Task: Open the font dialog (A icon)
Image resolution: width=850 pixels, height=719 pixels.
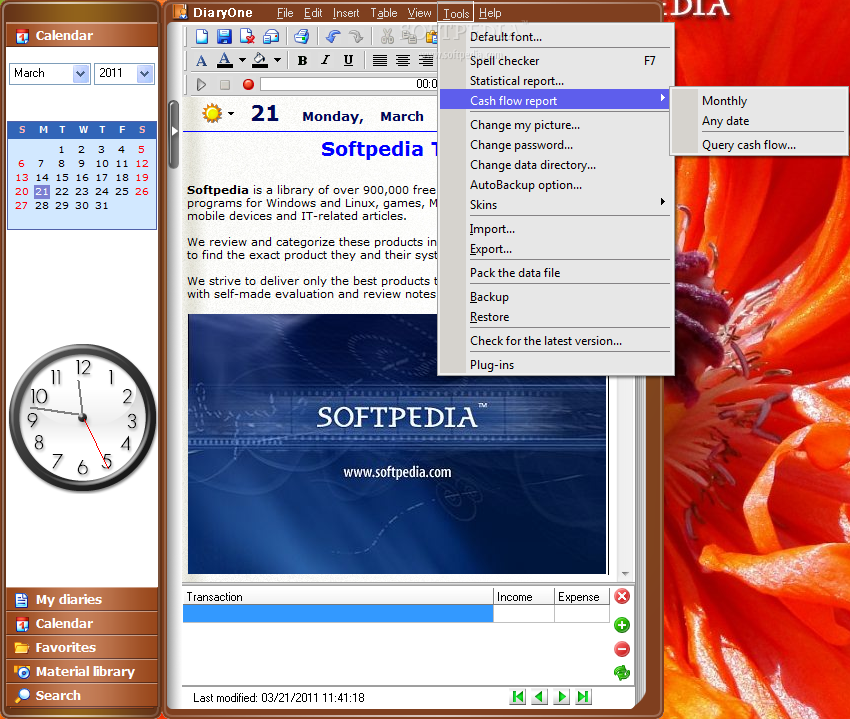Action: pyautogui.click(x=201, y=61)
